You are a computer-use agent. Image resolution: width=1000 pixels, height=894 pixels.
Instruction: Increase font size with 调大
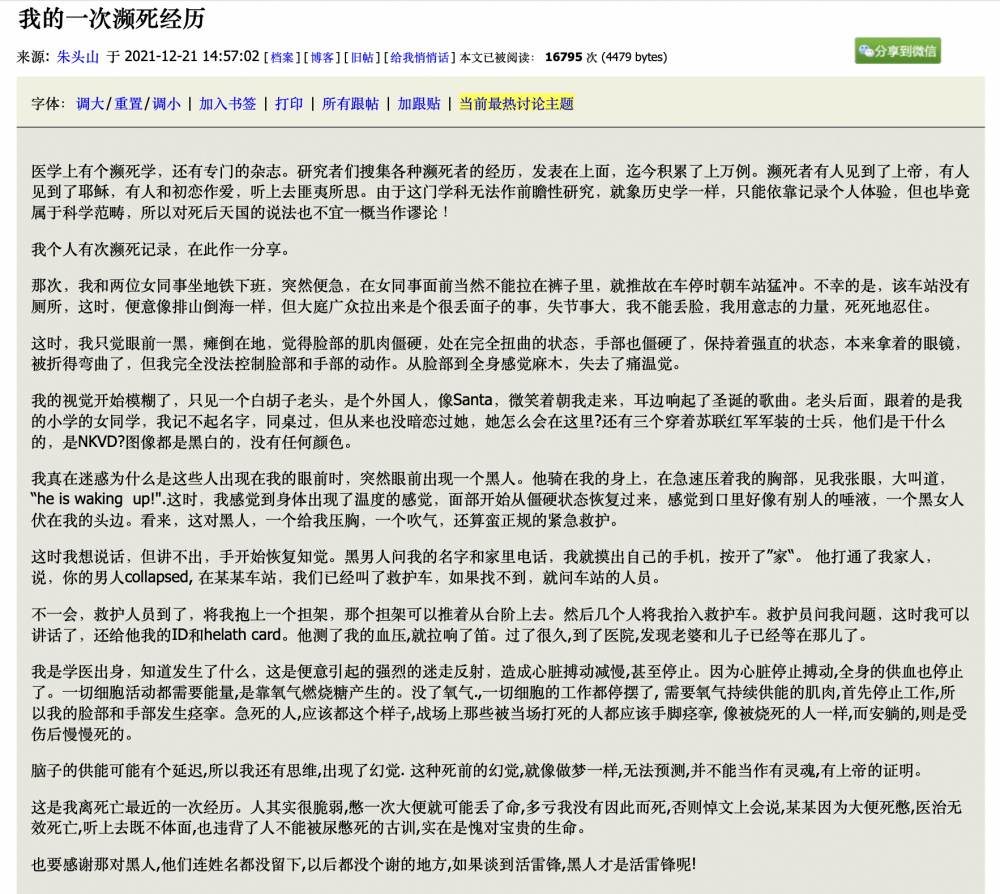[90, 104]
